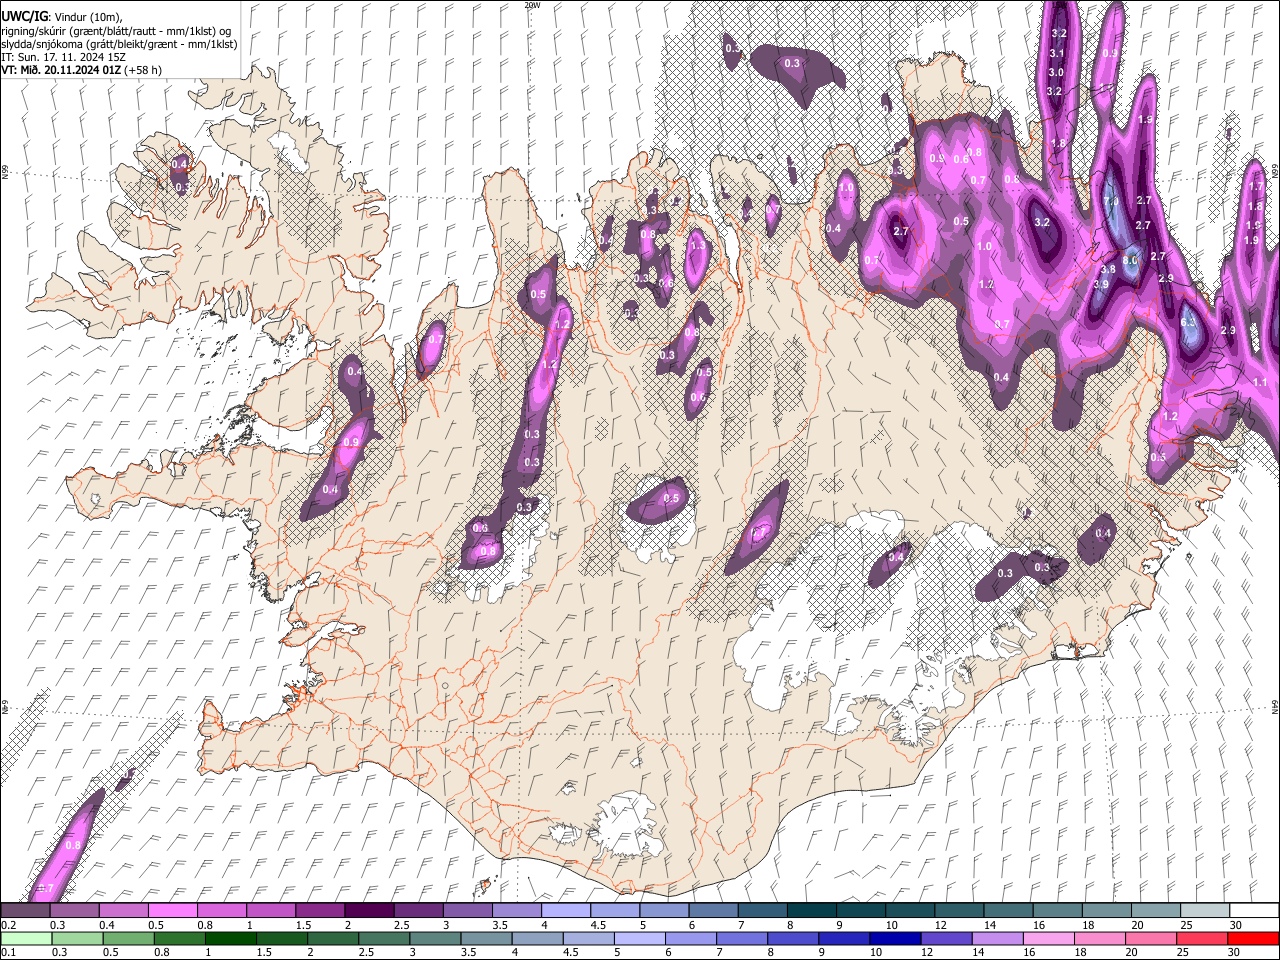Click the initial time line 'IT: Sun. 17. 11. 2024 15Z'
Viewport: 1280px width, 960px height.
pyautogui.click(x=63, y=57)
